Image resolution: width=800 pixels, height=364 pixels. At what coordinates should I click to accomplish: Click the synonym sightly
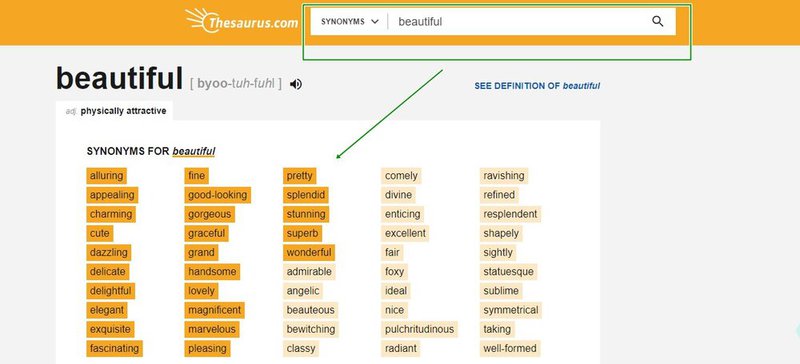[x=498, y=253]
